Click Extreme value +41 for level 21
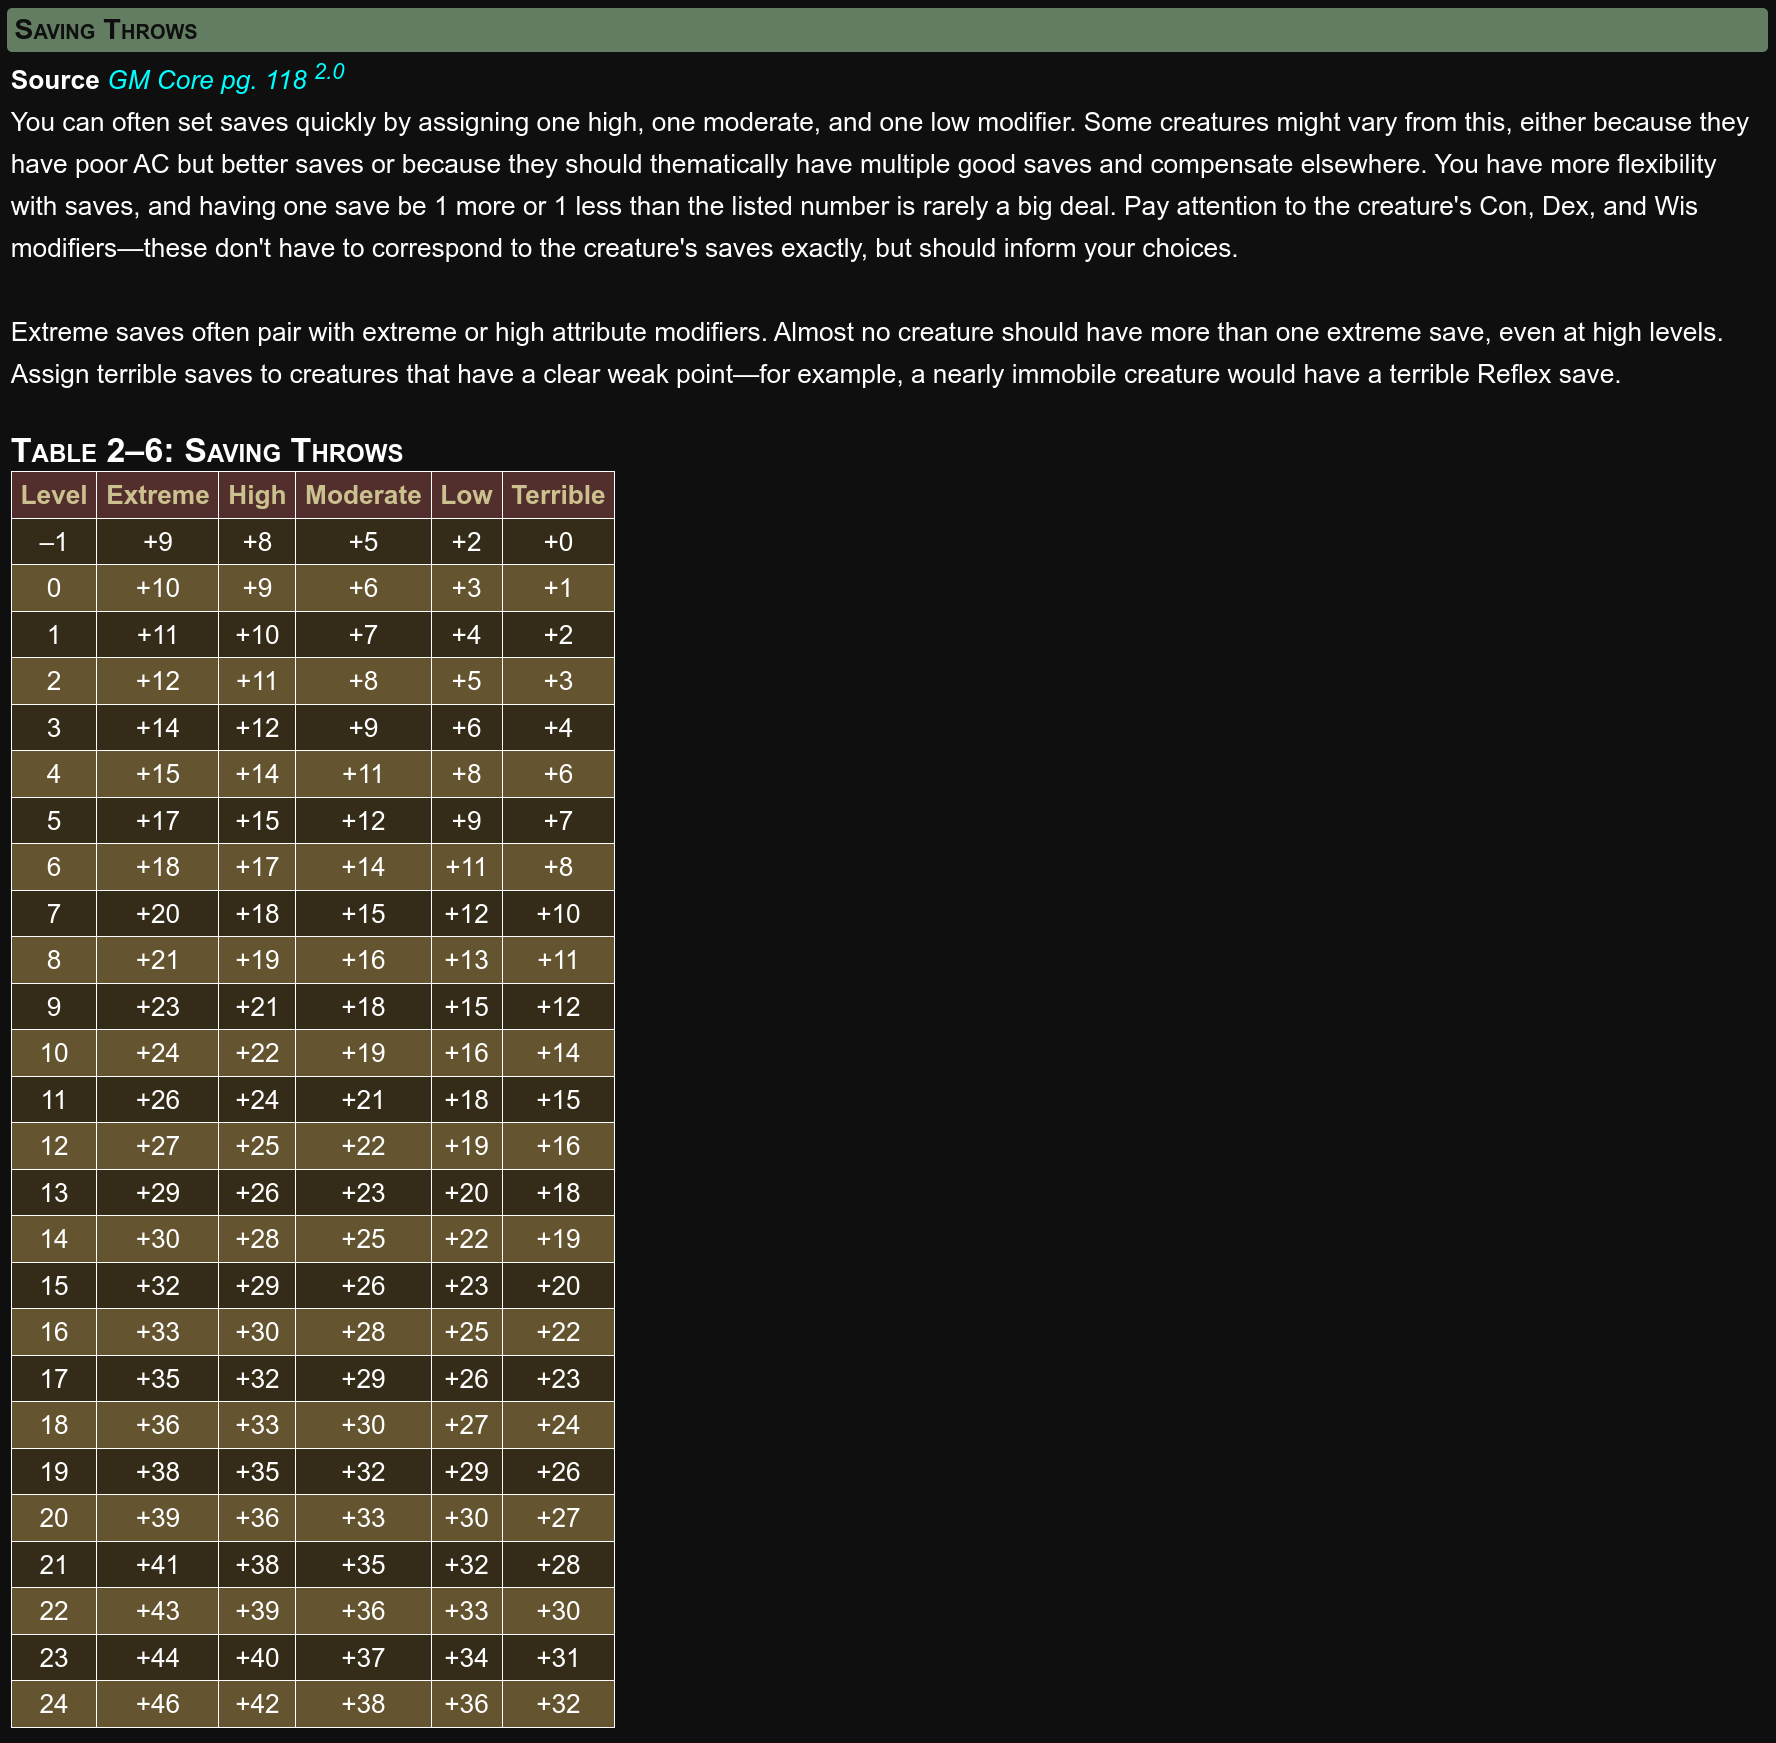The height and width of the screenshot is (1743, 1776). click(x=158, y=1565)
